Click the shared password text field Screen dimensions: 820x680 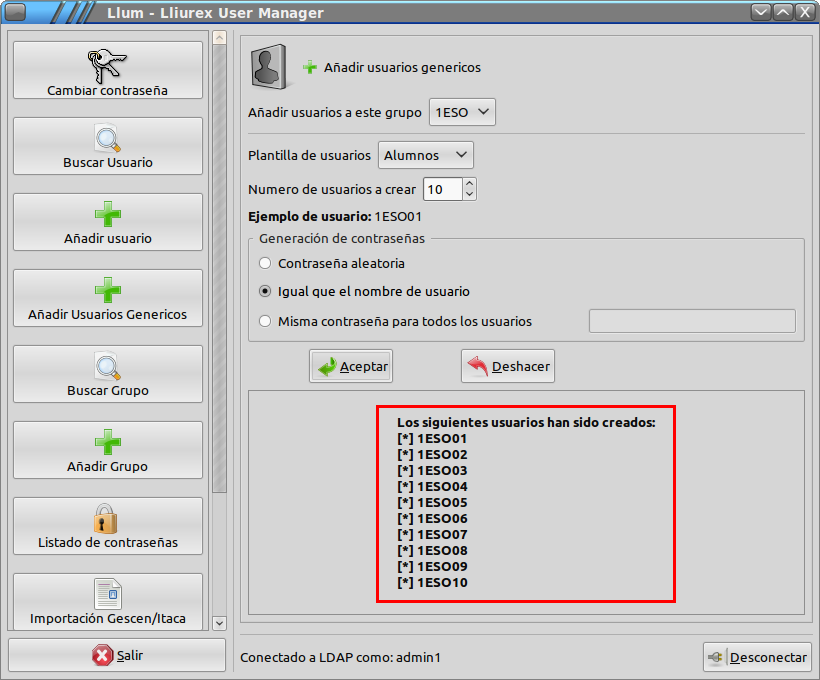pos(692,321)
